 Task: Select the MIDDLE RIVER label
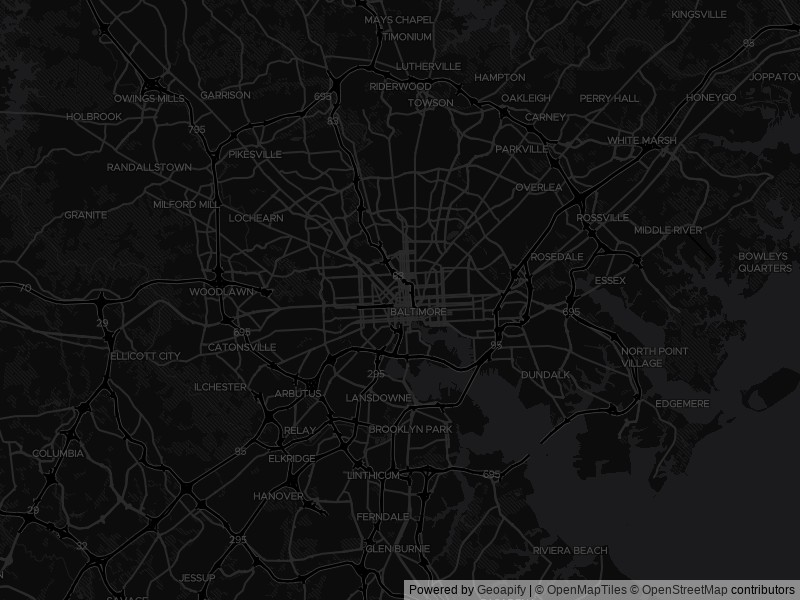[668, 231]
